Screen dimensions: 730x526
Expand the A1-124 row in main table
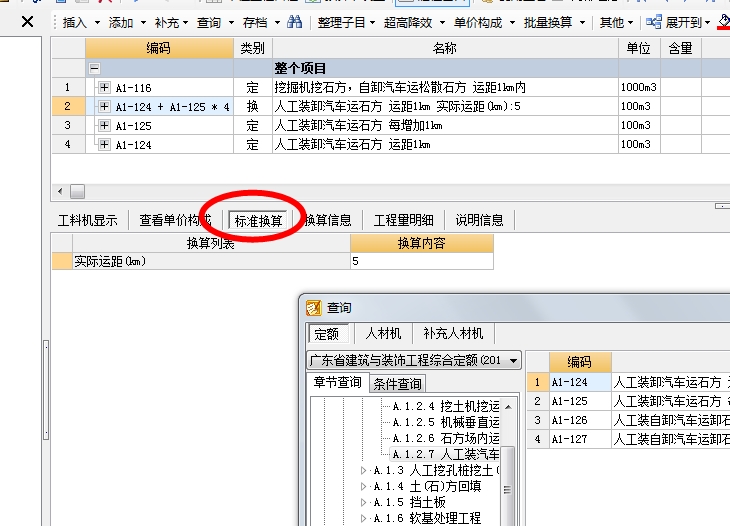[104, 145]
